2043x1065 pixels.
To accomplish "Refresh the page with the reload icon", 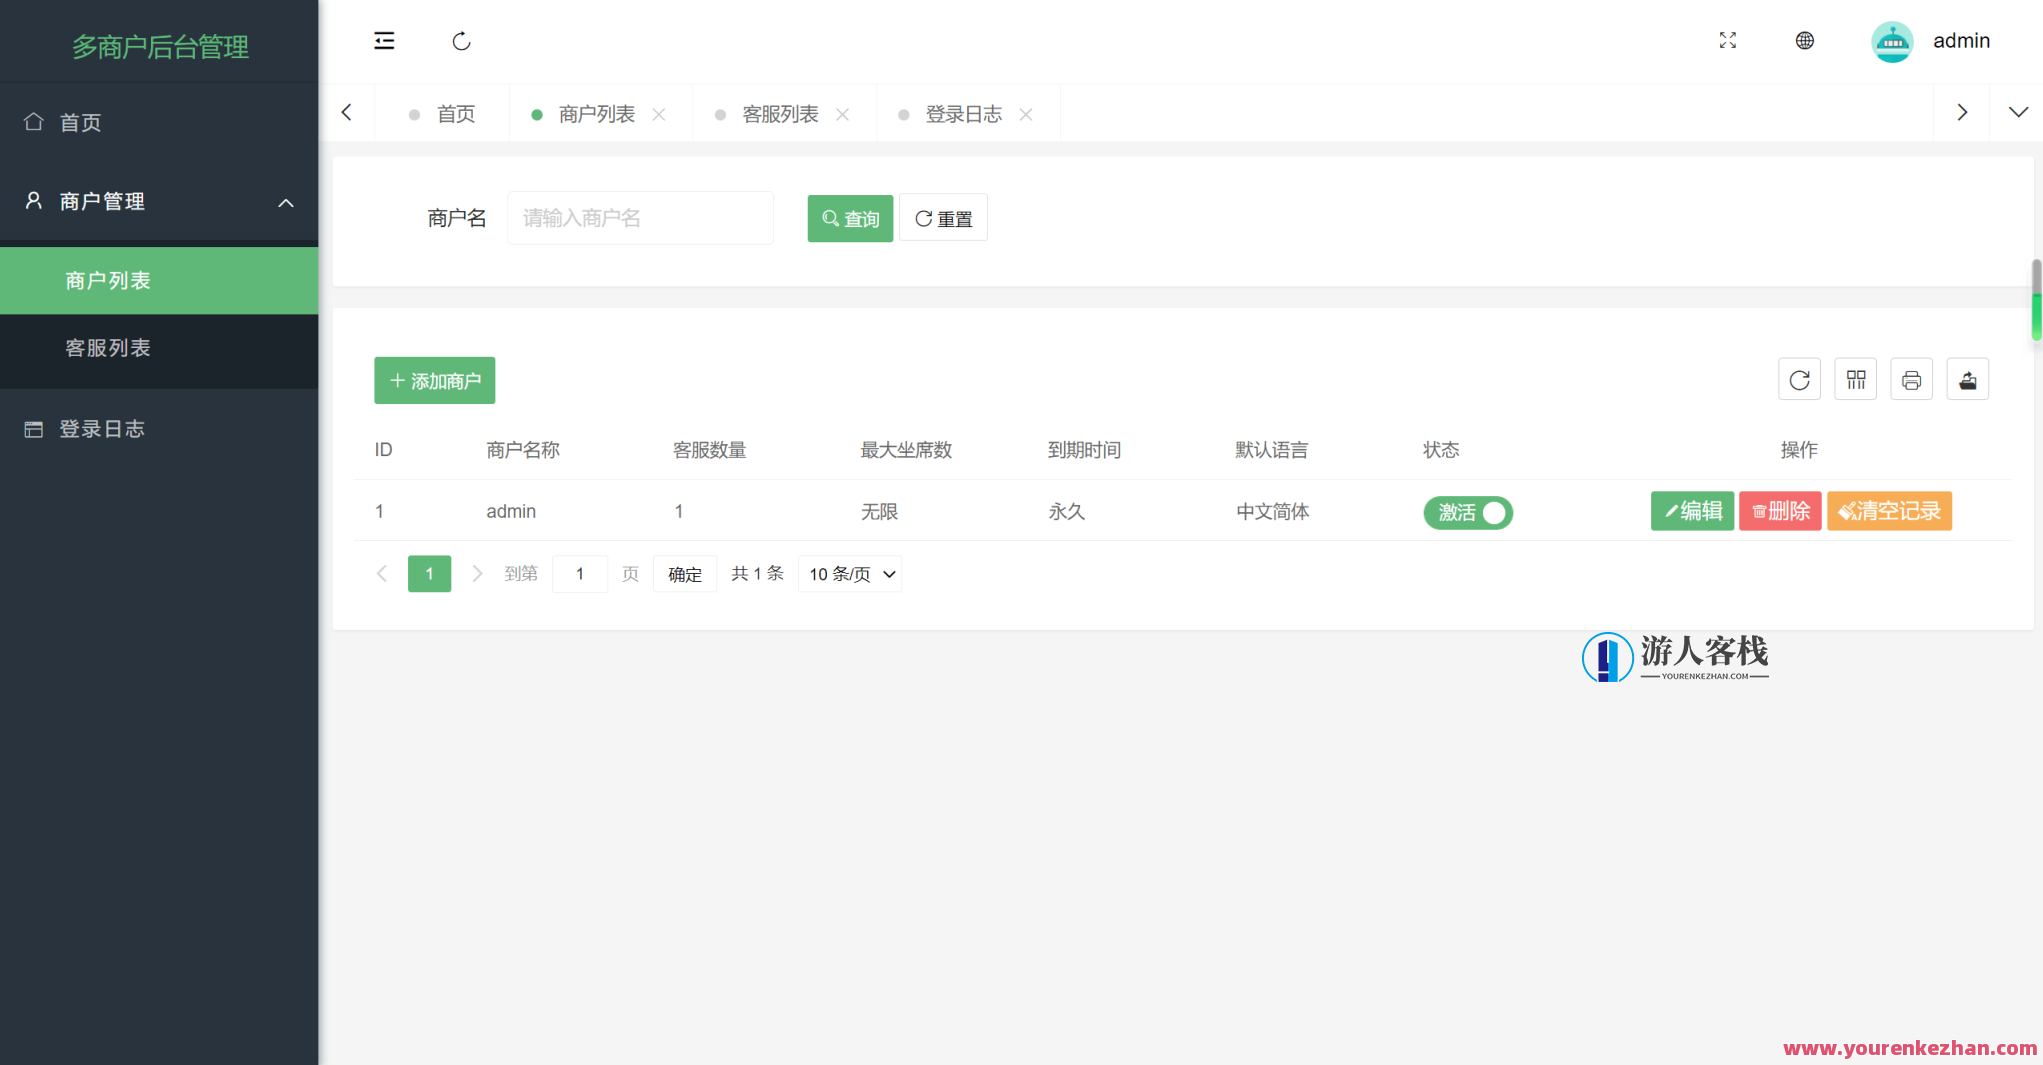I will 461,41.
